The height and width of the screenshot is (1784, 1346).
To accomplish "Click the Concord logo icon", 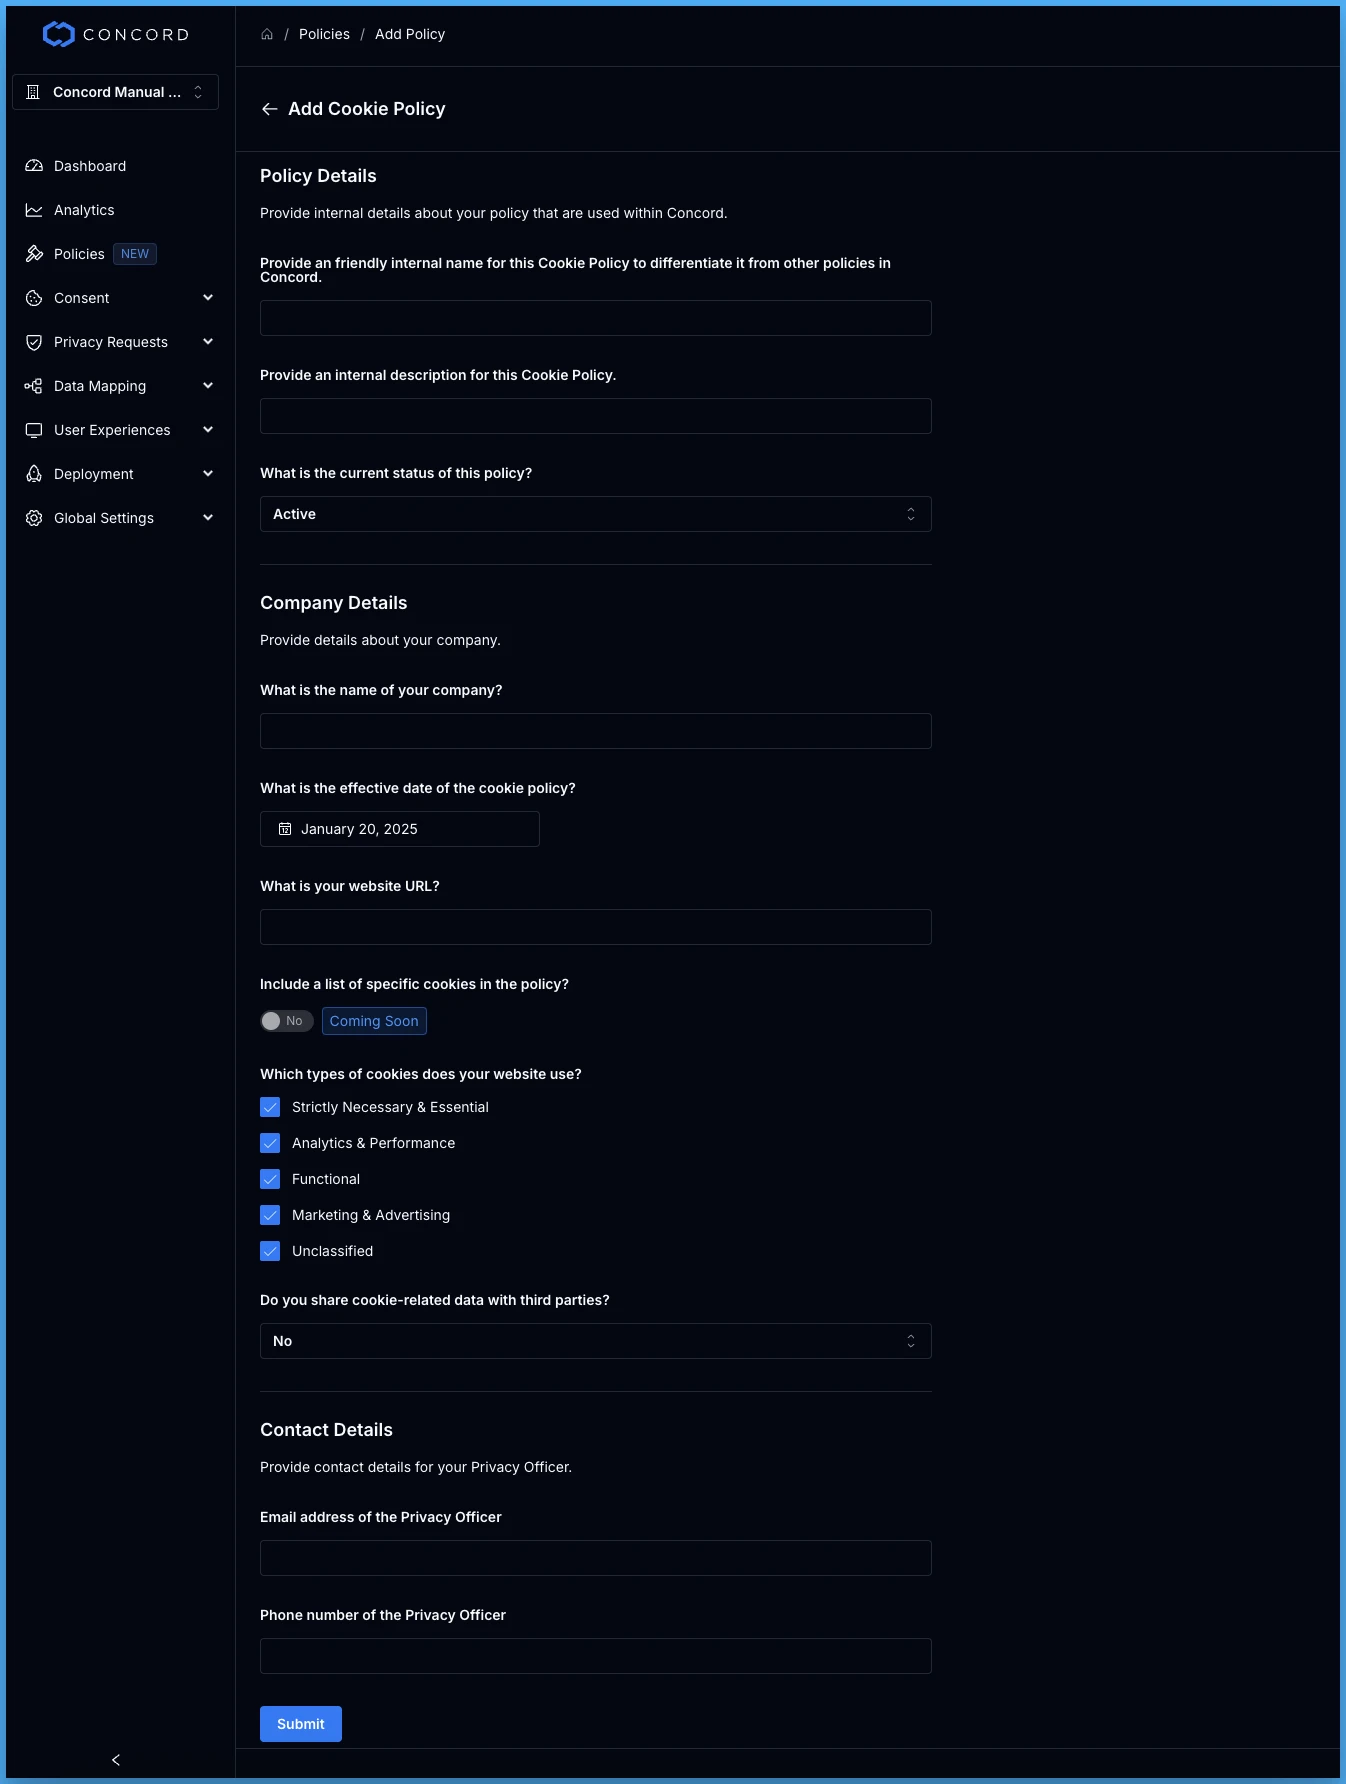I will coord(59,34).
